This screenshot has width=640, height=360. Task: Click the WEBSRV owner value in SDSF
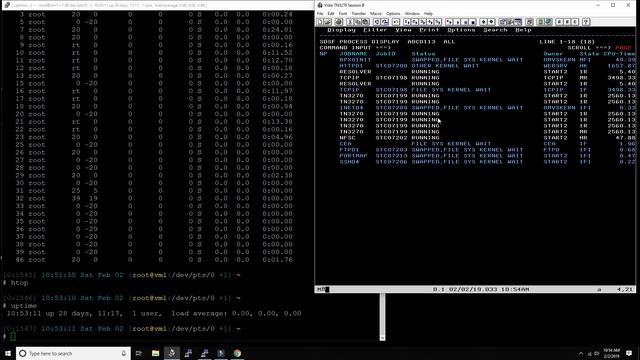(556, 66)
